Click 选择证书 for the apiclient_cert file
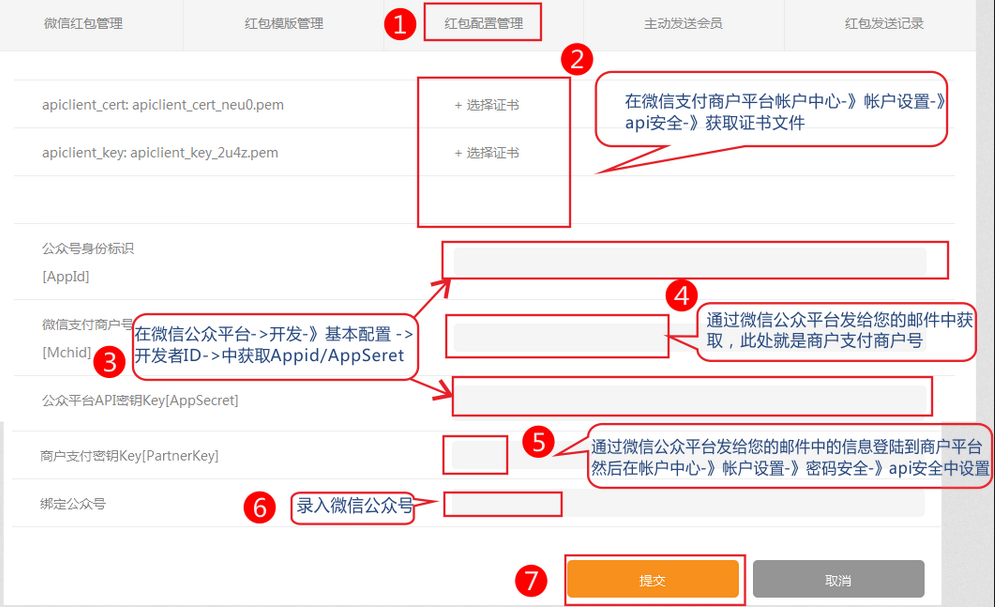This screenshot has height=607, width=995. (487, 104)
